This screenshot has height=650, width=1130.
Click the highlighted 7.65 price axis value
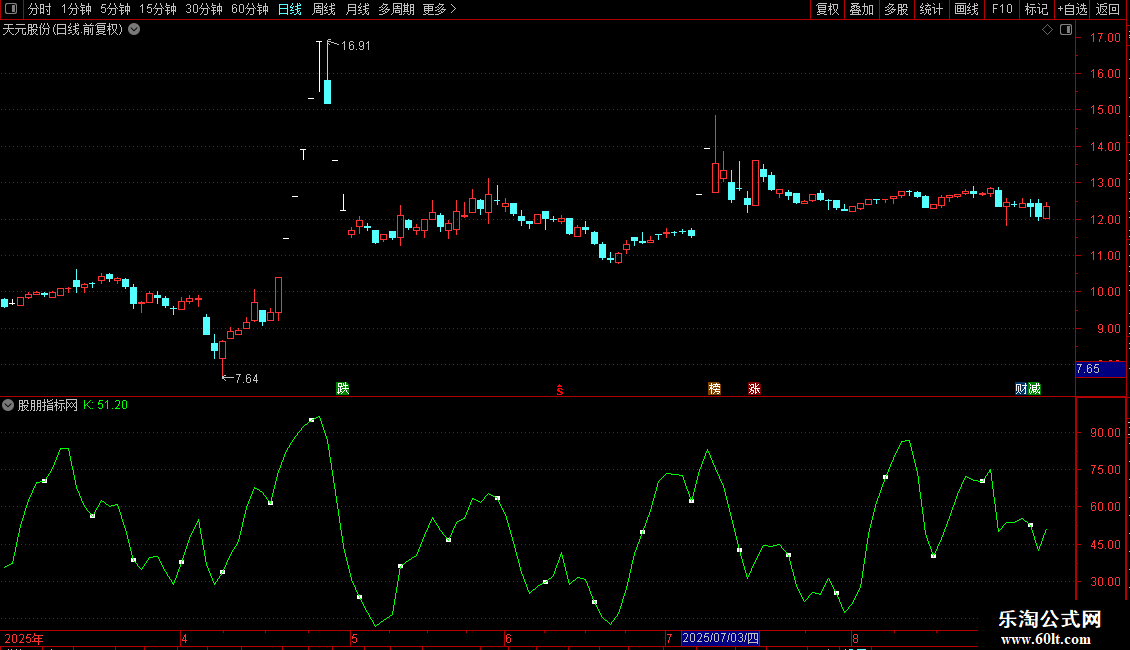1100,369
